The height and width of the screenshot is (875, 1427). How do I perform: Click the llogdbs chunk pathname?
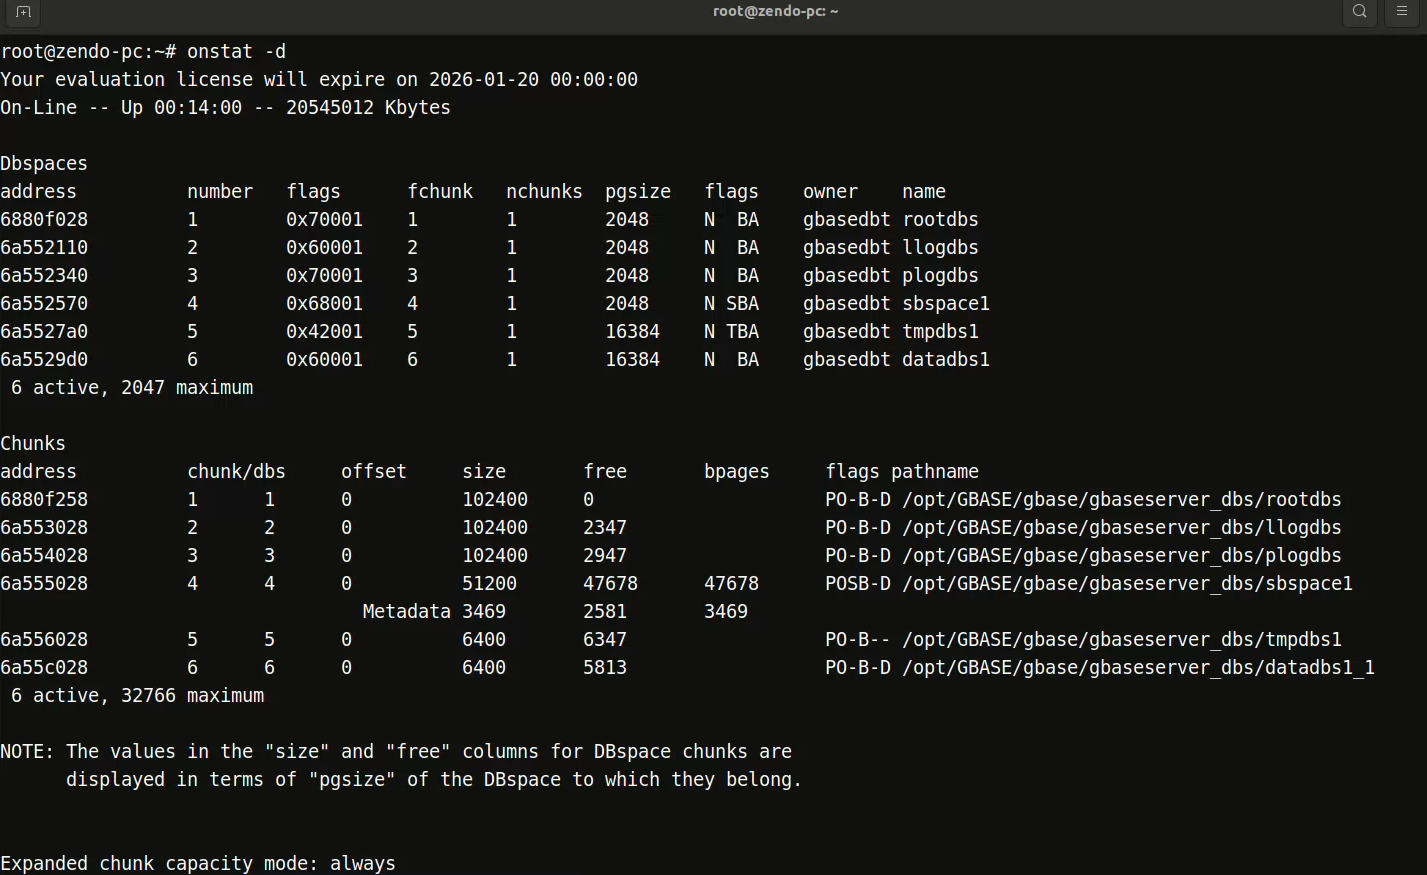[x=1122, y=528]
